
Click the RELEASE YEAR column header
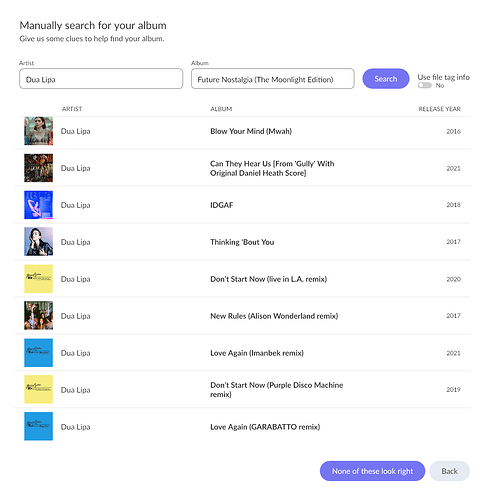click(x=440, y=109)
